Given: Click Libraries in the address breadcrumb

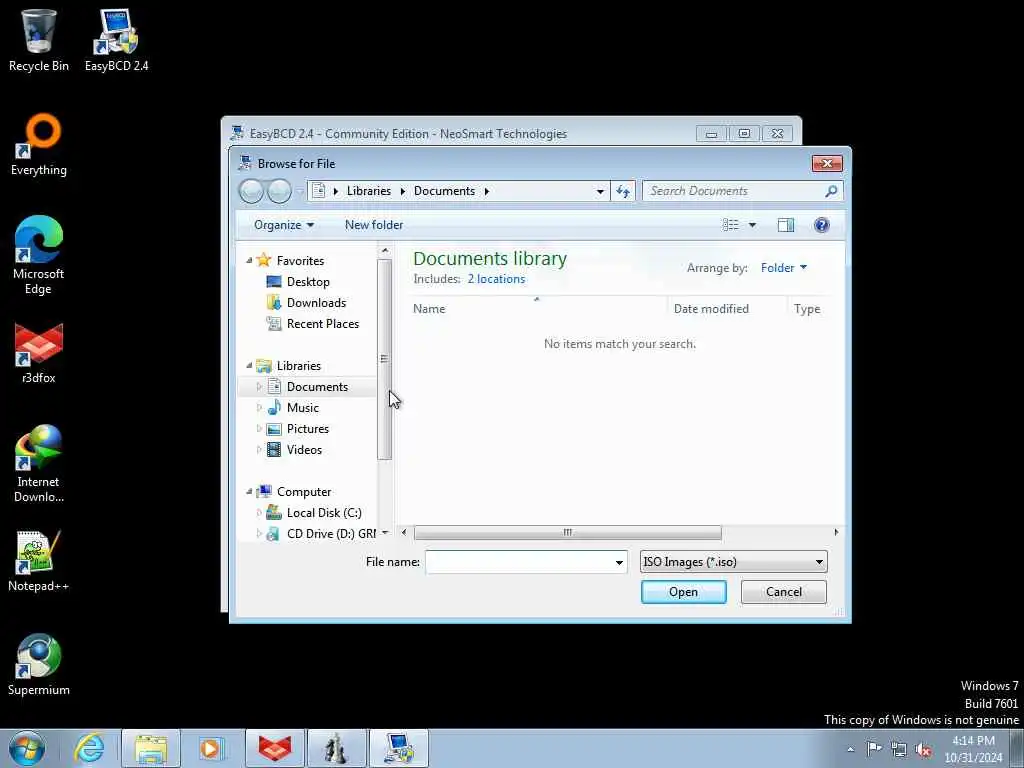Looking at the screenshot, I should coord(368,191).
